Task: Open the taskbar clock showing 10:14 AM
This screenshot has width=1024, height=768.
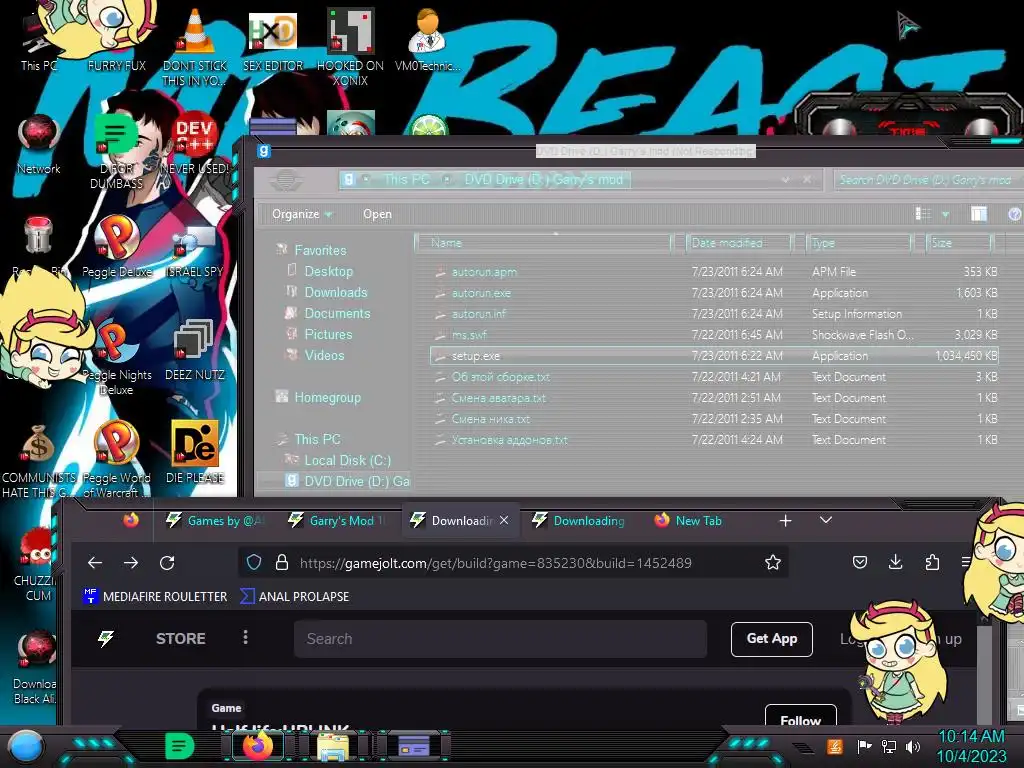Action: pos(971,746)
